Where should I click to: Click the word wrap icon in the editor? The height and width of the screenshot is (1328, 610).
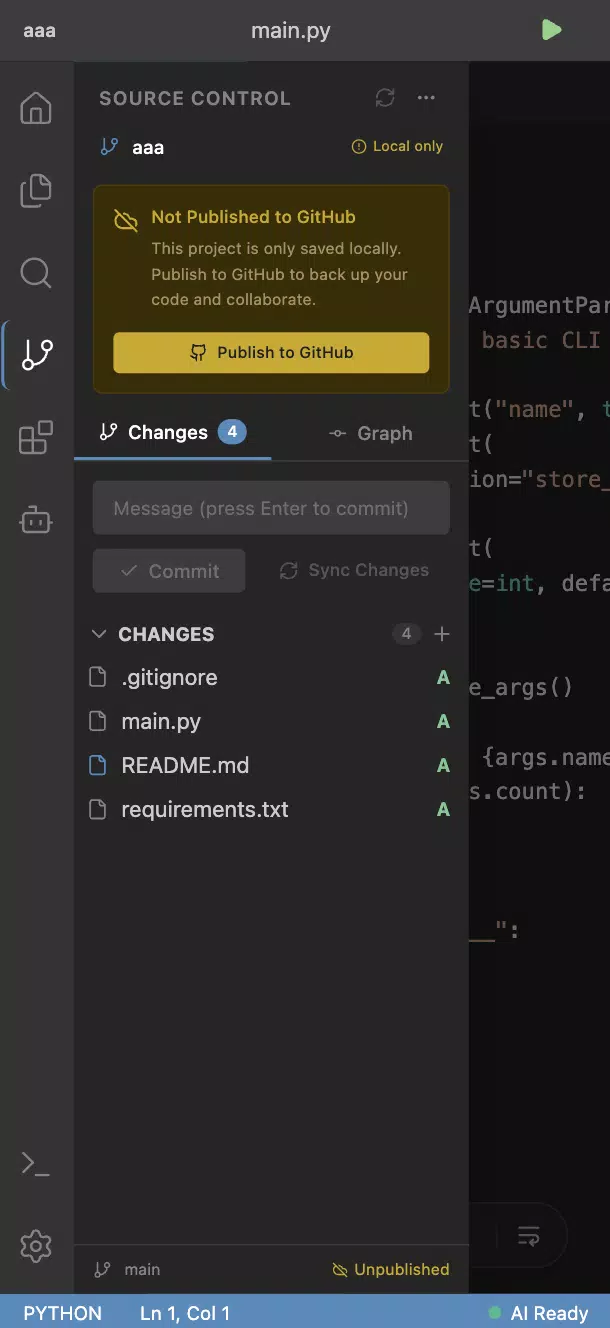(529, 1236)
